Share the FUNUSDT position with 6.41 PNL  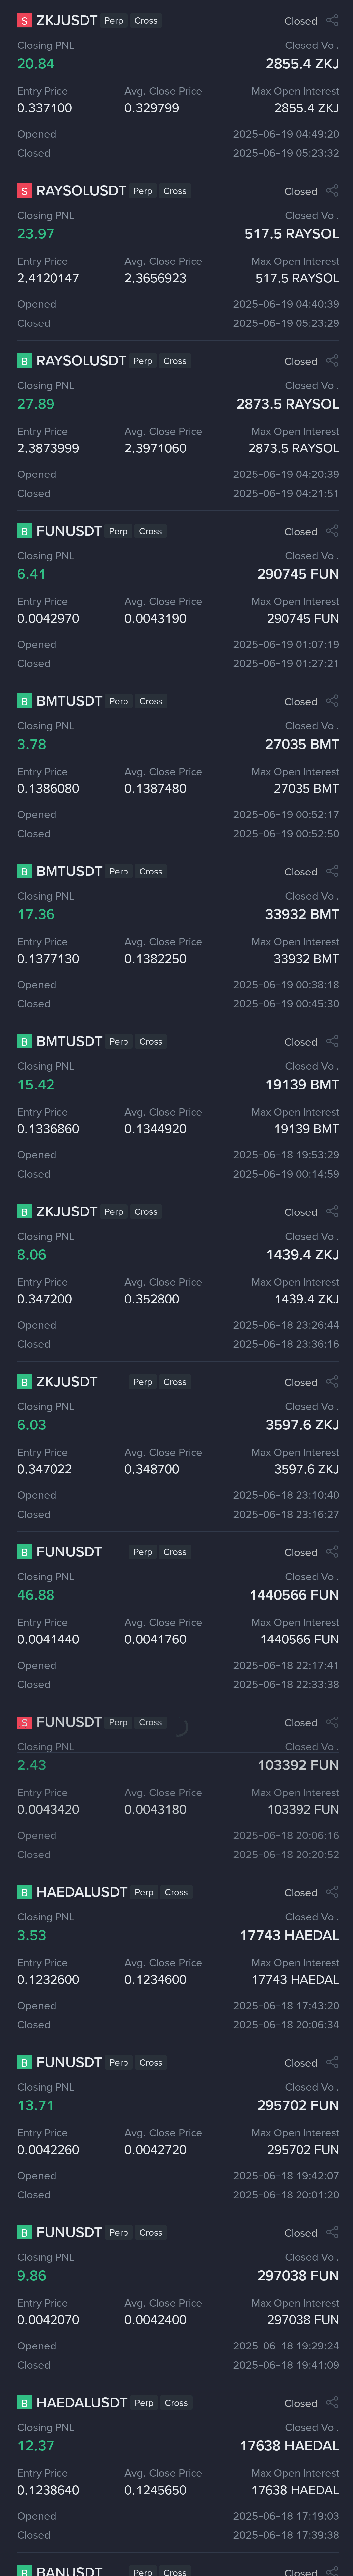tap(332, 531)
